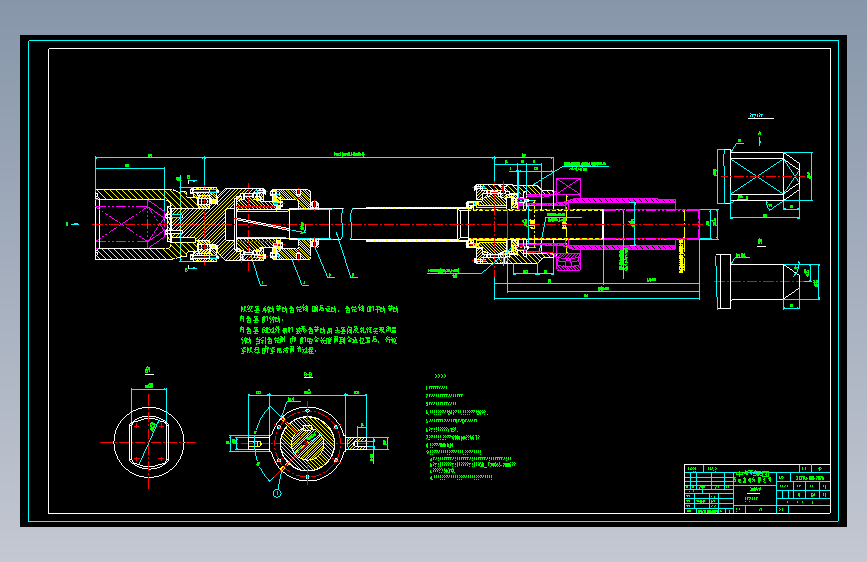867x562 pixels.
Task: Select the long magenta sleeve on the right shaft
Action: tap(622, 223)
